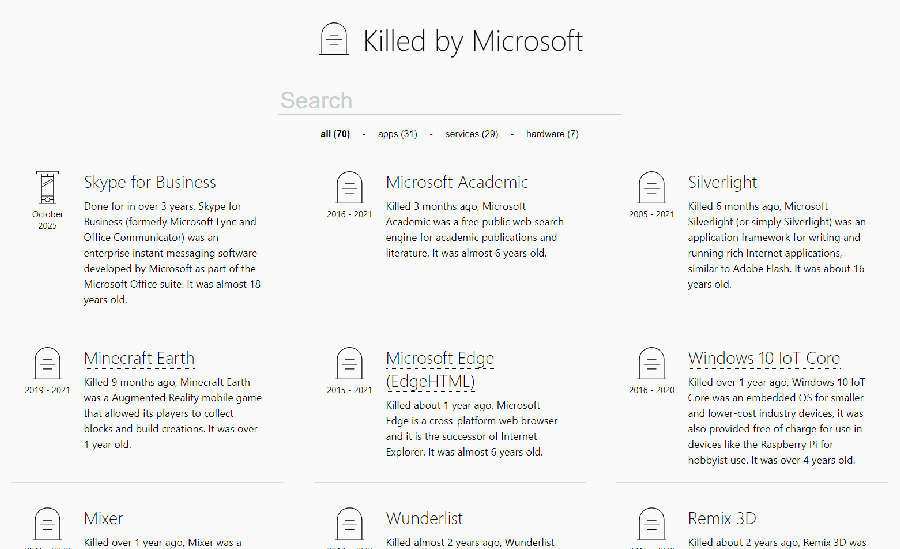Click the tombstone logo beside Killed by Microsoft
The image size is (900, 549).
[x=334, y=40]
